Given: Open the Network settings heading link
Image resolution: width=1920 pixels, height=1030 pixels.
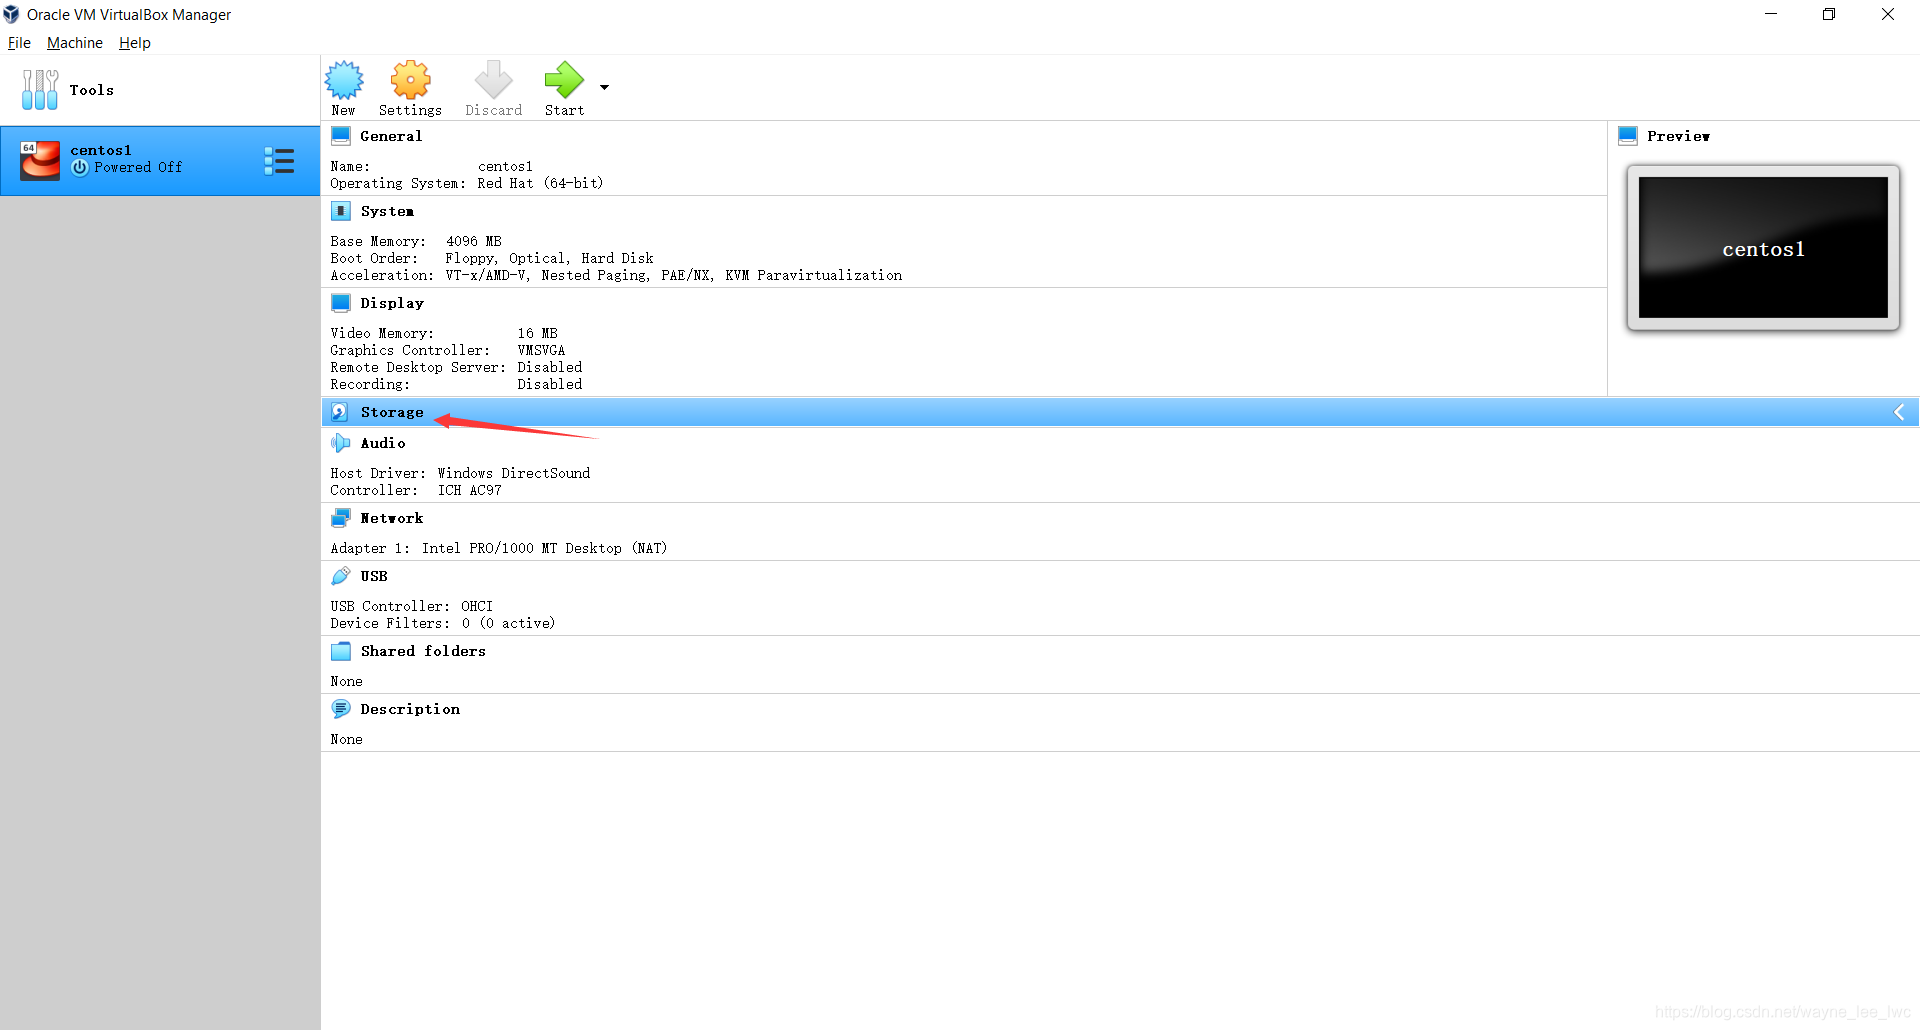Looking at the screenshot, I should tap(392, 518).
